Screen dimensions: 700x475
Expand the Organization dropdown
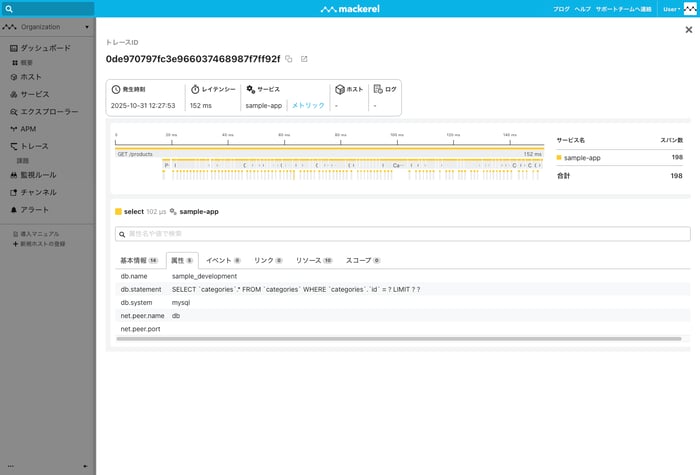[x=45, y=27]
